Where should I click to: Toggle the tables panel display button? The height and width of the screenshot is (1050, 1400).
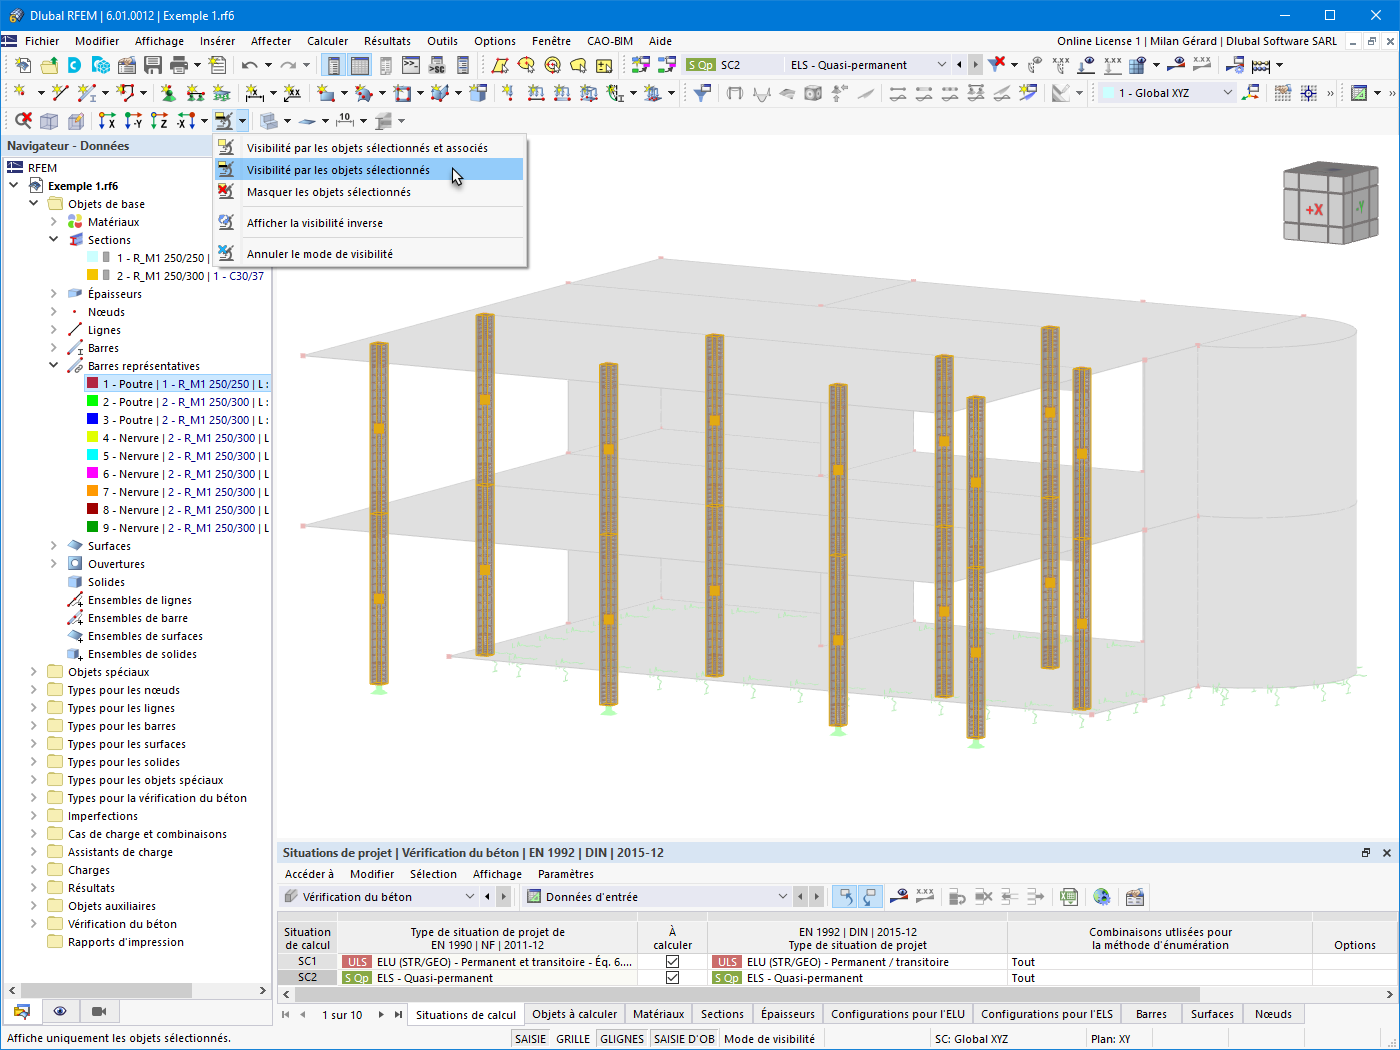click(x=360, y=65)
